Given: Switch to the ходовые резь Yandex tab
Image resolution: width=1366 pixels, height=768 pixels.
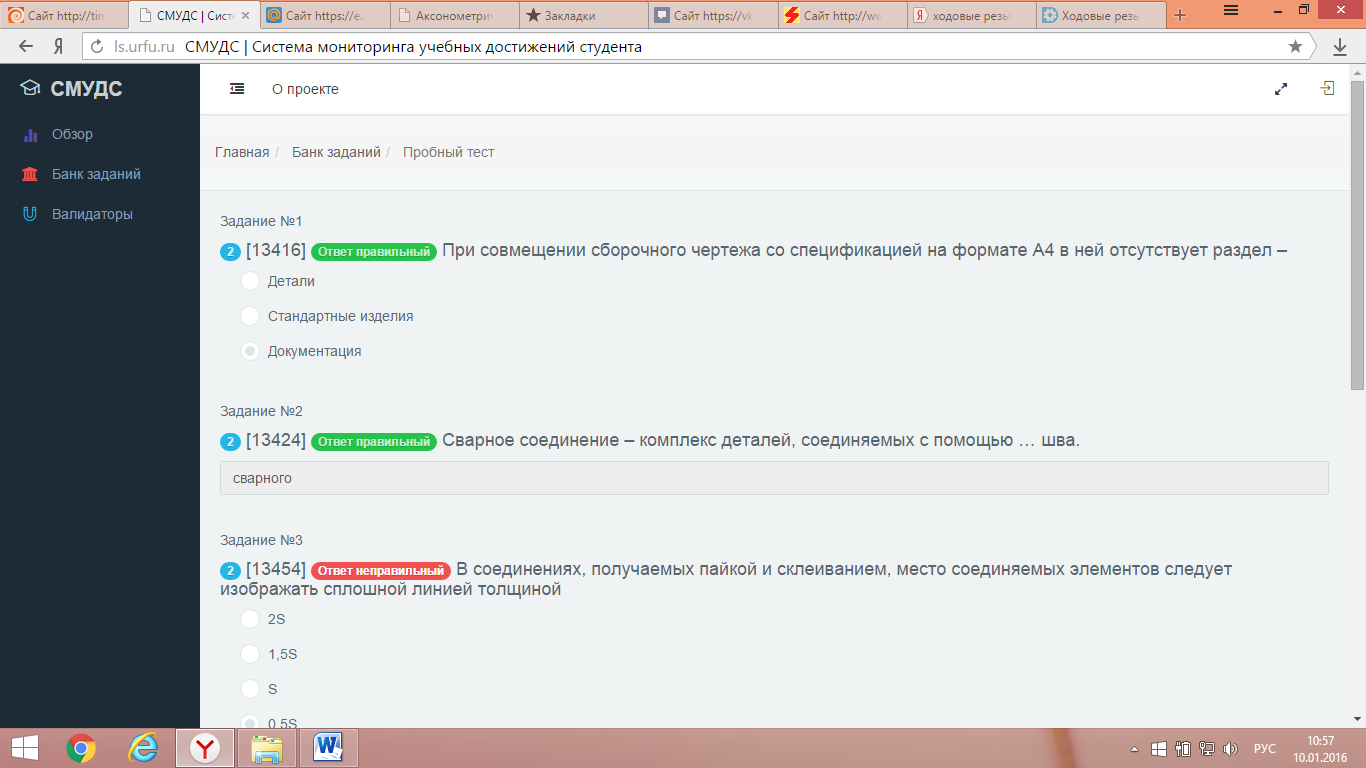Looking at the screenshot, I should pyautogui.click(x=971, y=15).
